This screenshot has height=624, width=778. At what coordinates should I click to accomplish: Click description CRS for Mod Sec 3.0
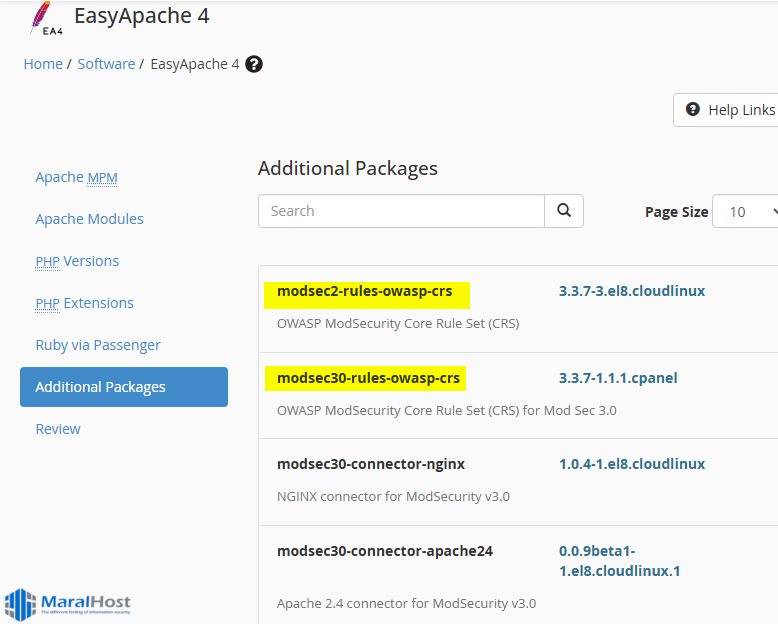(447, 411)
